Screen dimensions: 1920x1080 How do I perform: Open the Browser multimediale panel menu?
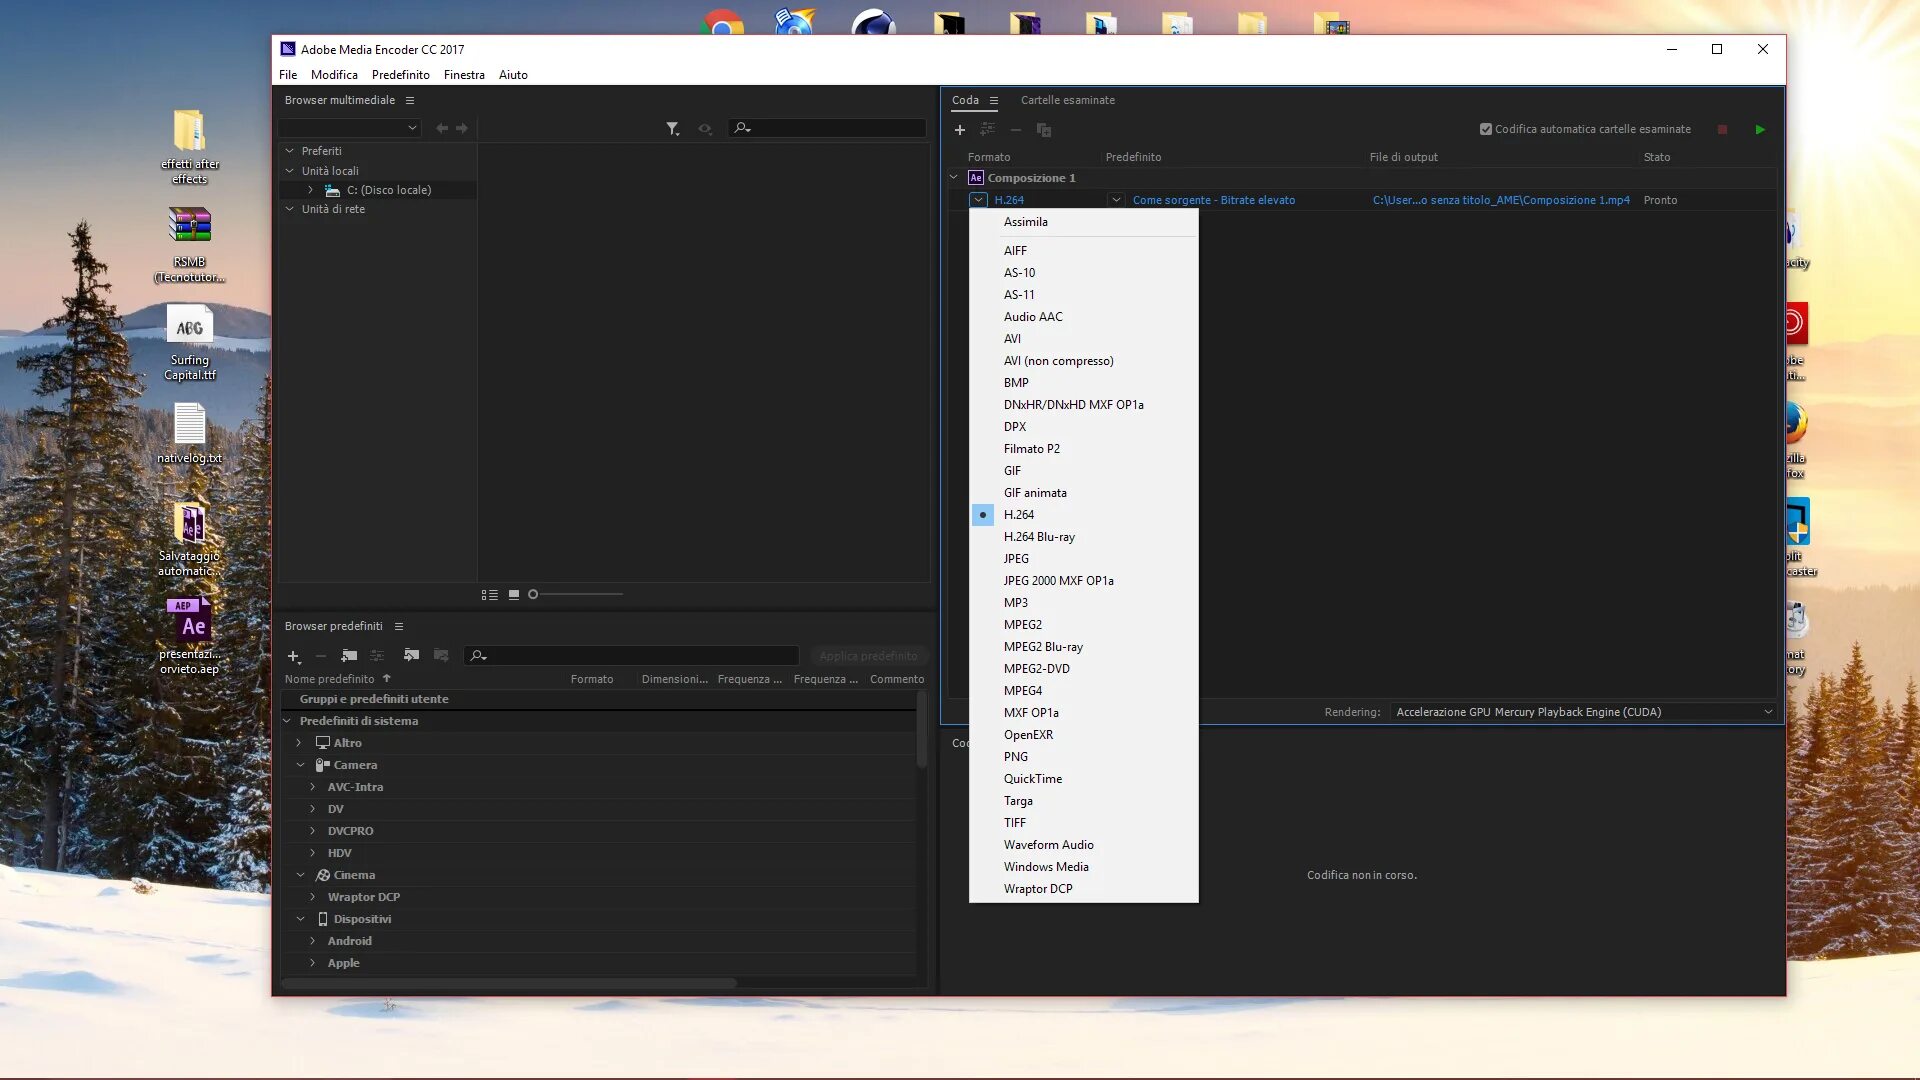tap(409, 100)
